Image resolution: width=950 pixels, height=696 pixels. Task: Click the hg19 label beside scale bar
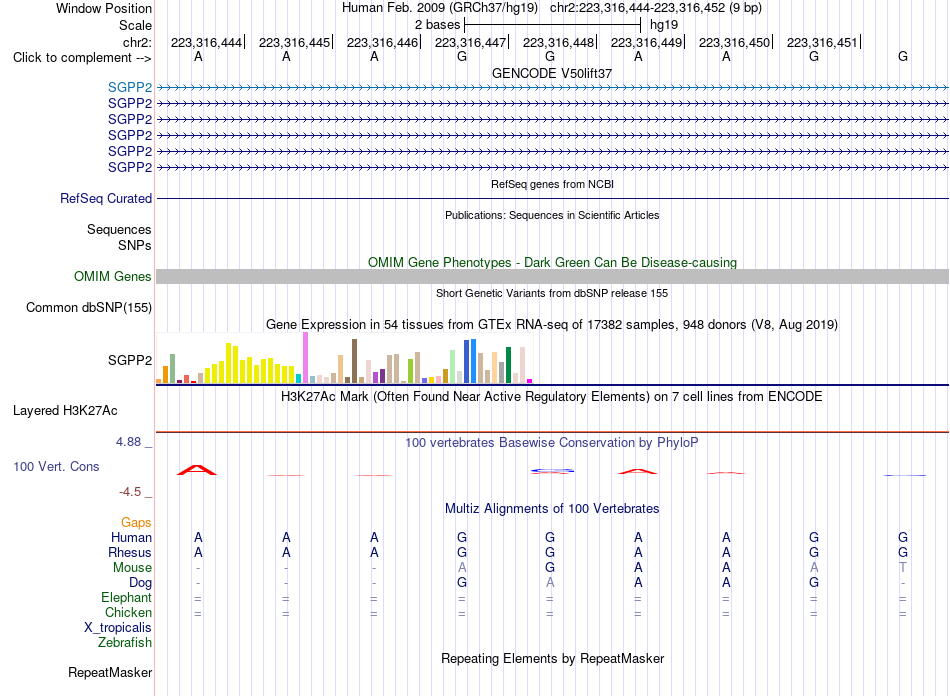pos(664,25)
